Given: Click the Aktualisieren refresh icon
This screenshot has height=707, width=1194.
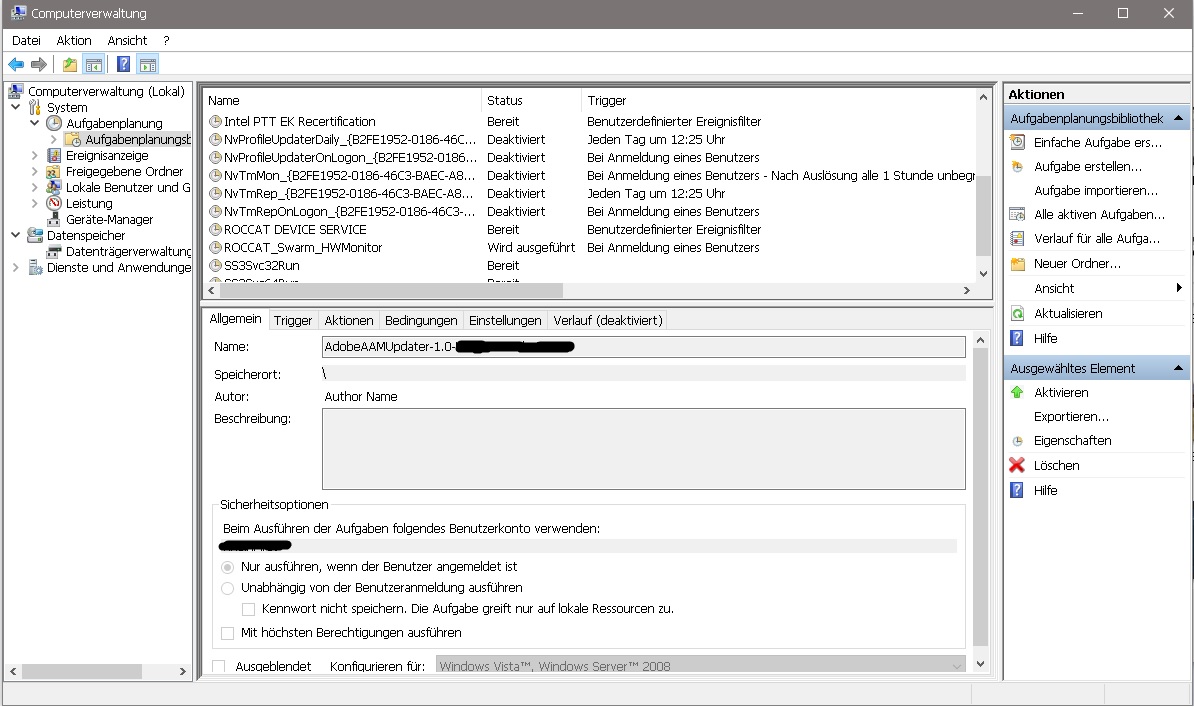Looking at the screenshot, I should tap(1017, 313).
